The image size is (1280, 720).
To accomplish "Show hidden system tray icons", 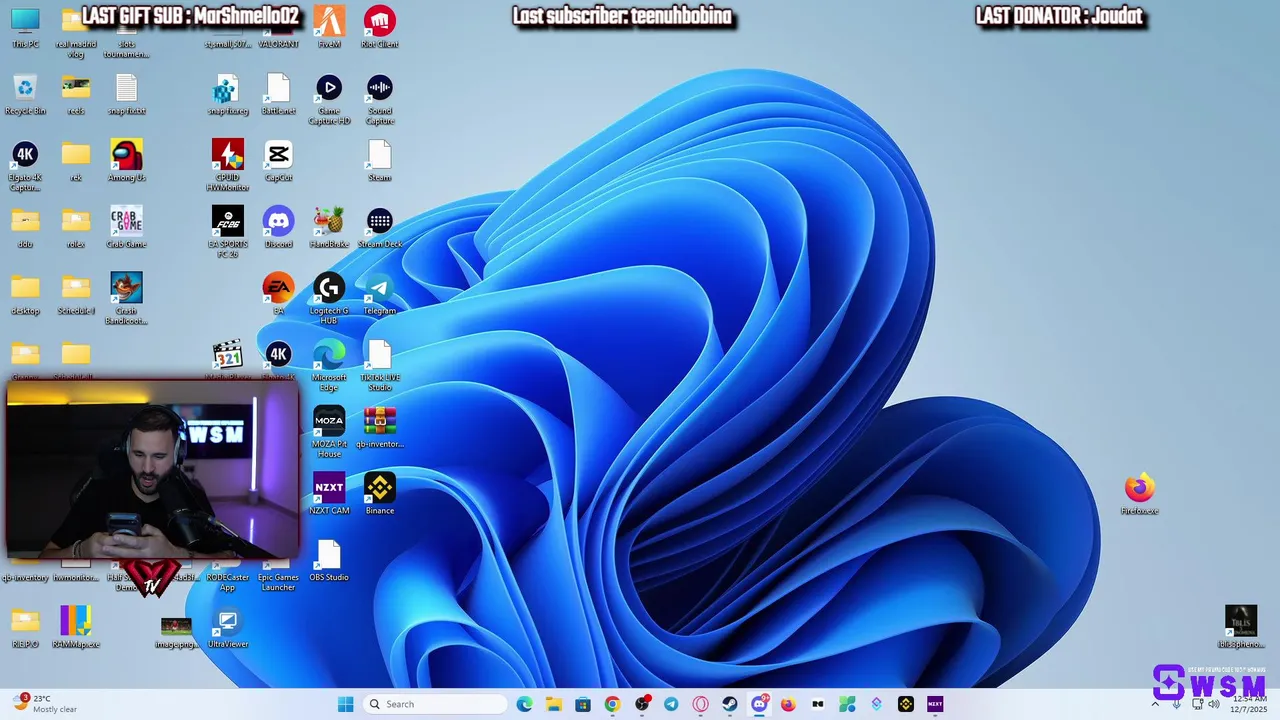I will 1156,704.
